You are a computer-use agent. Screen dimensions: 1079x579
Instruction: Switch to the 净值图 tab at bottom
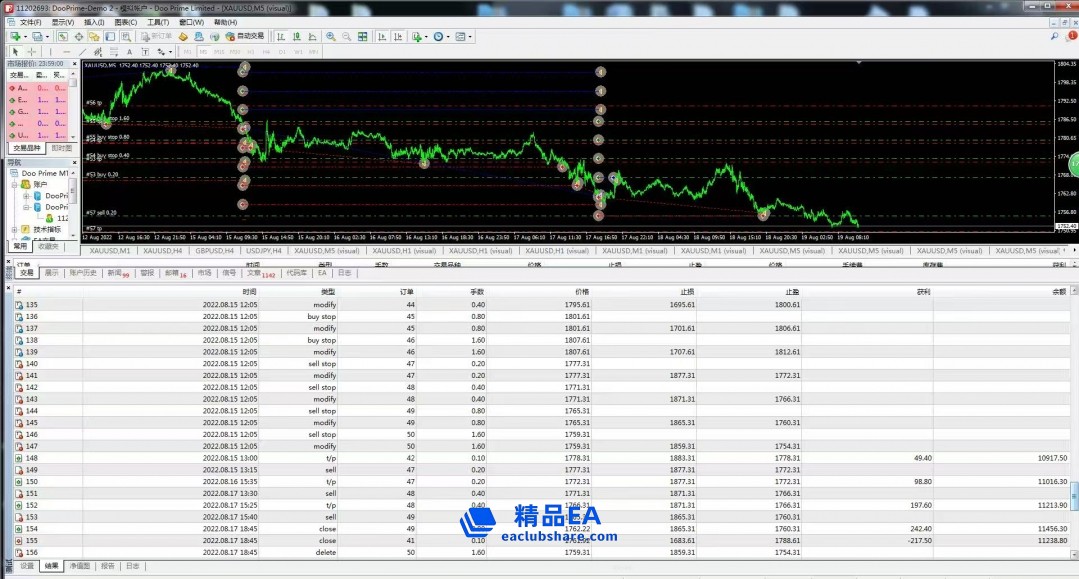78,565
